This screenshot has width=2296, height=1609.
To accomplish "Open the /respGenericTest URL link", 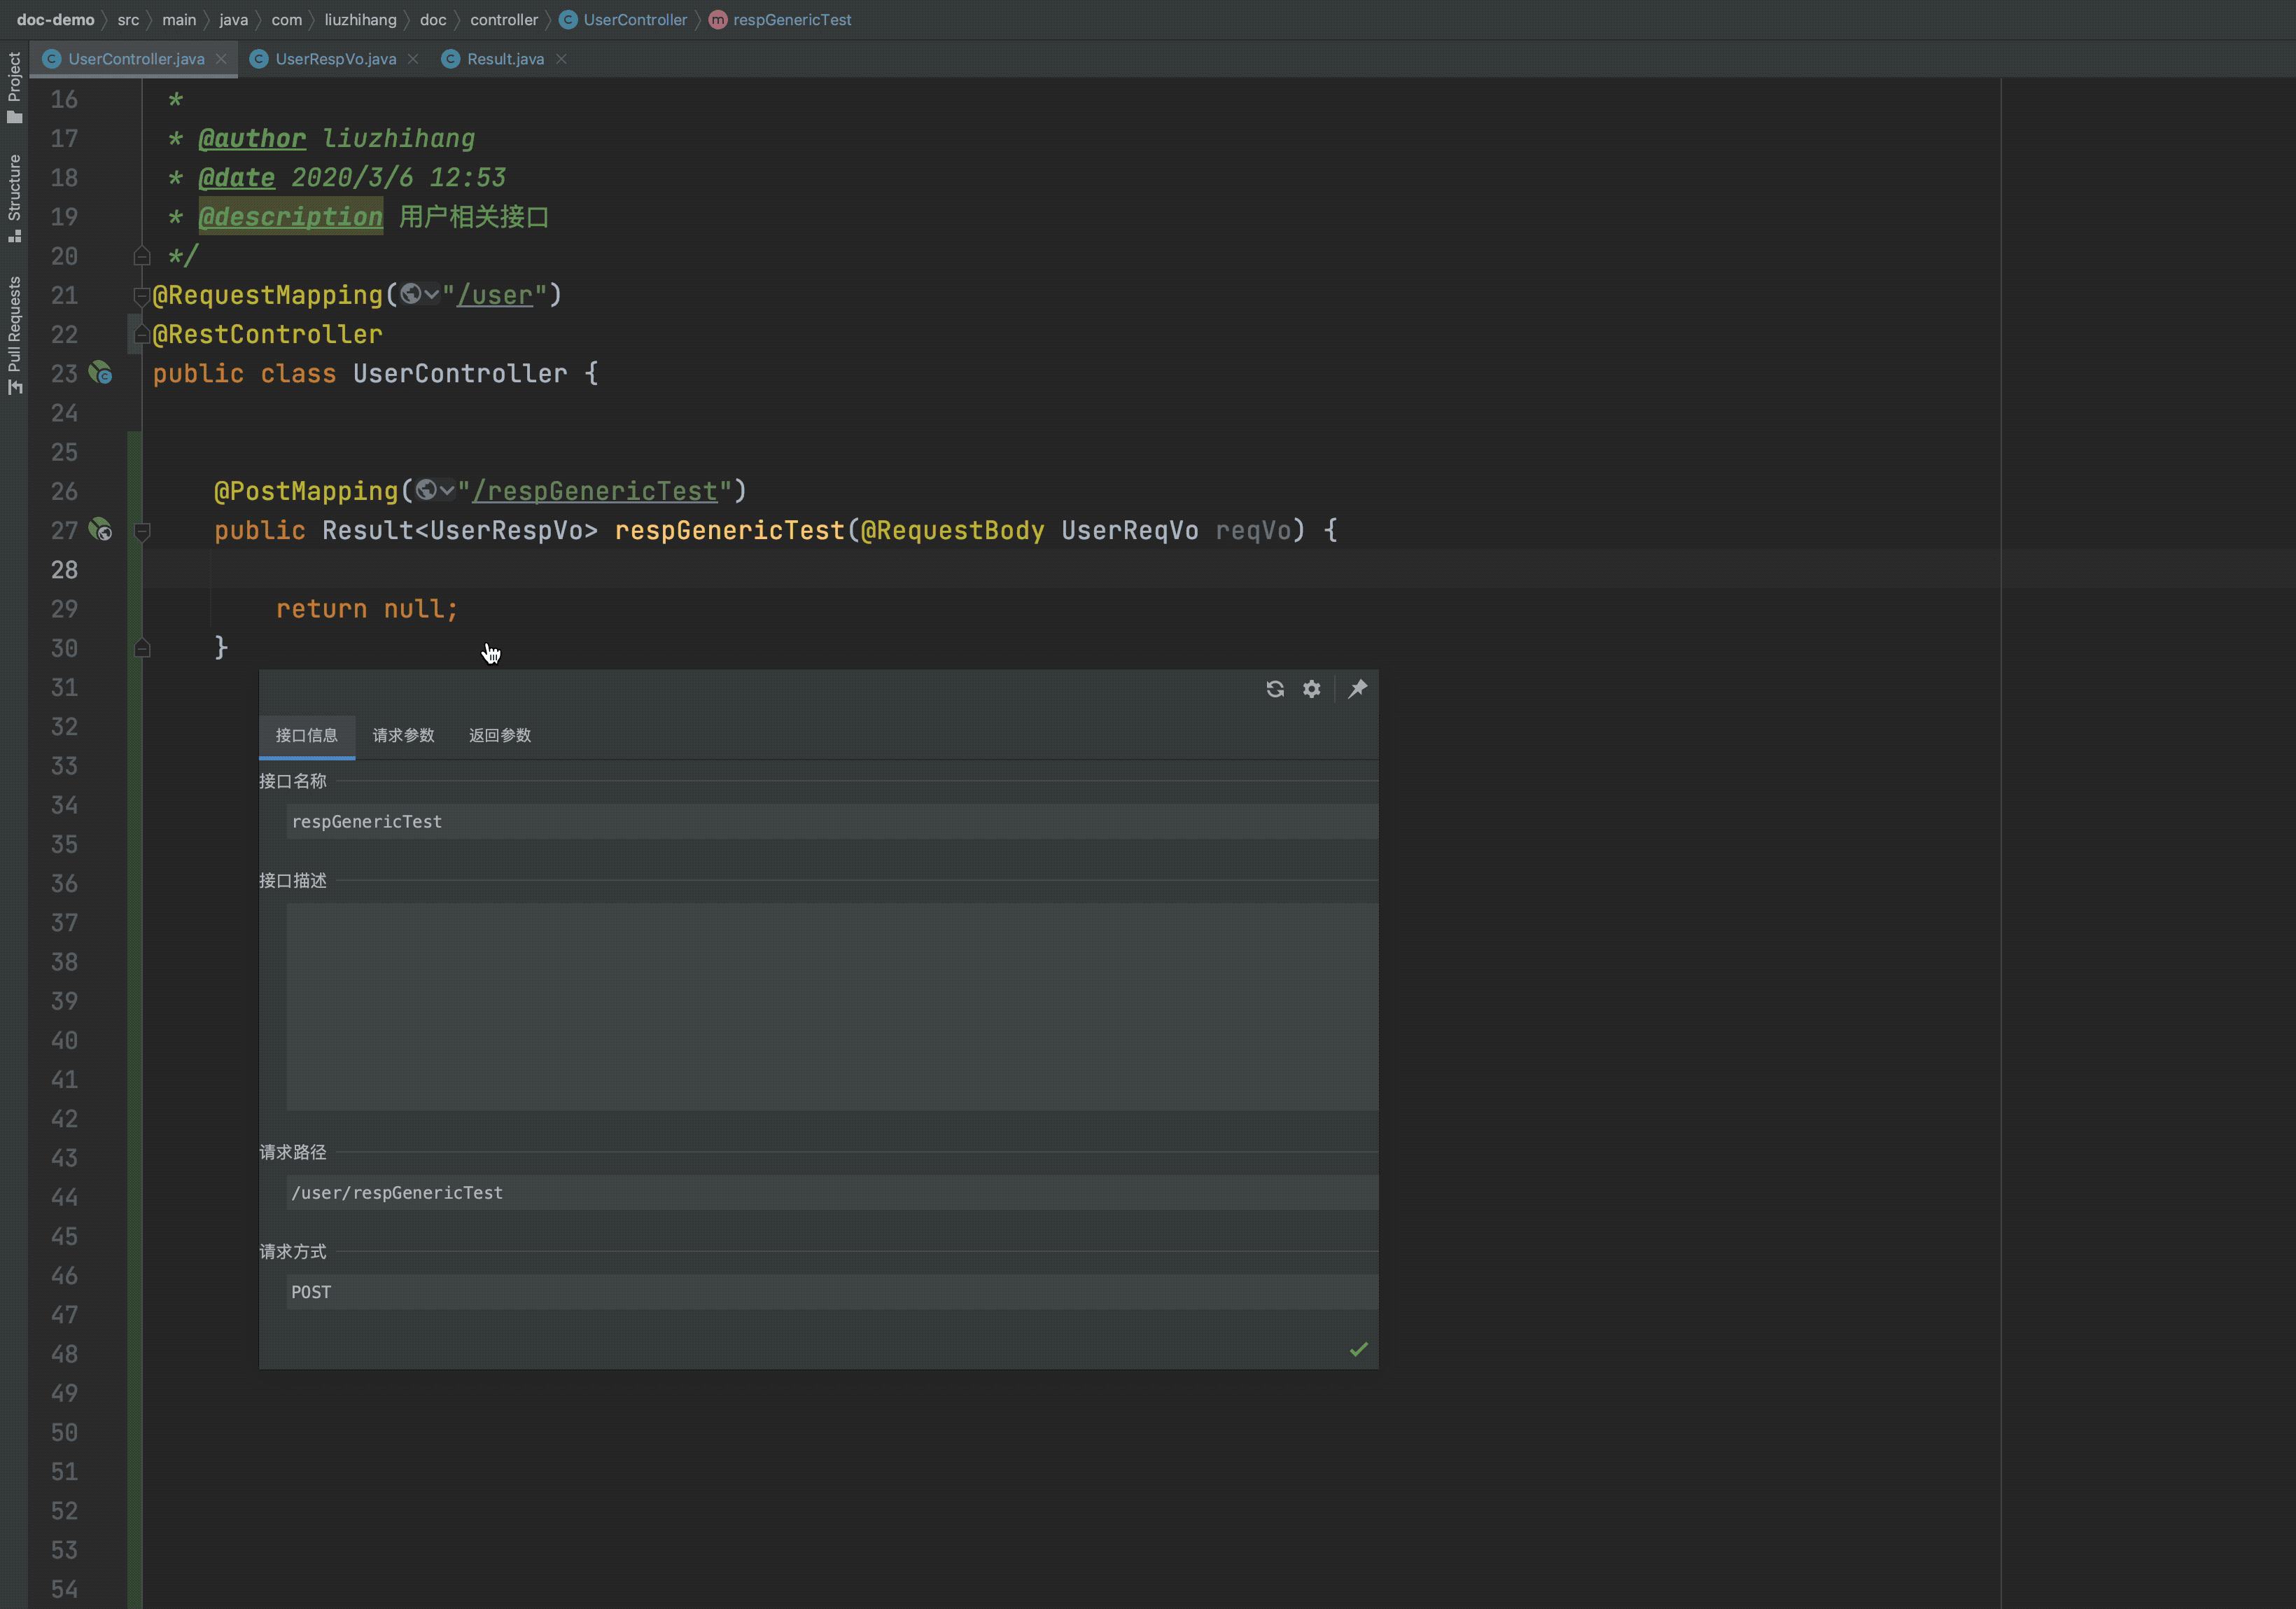I will tap(595, 491).
